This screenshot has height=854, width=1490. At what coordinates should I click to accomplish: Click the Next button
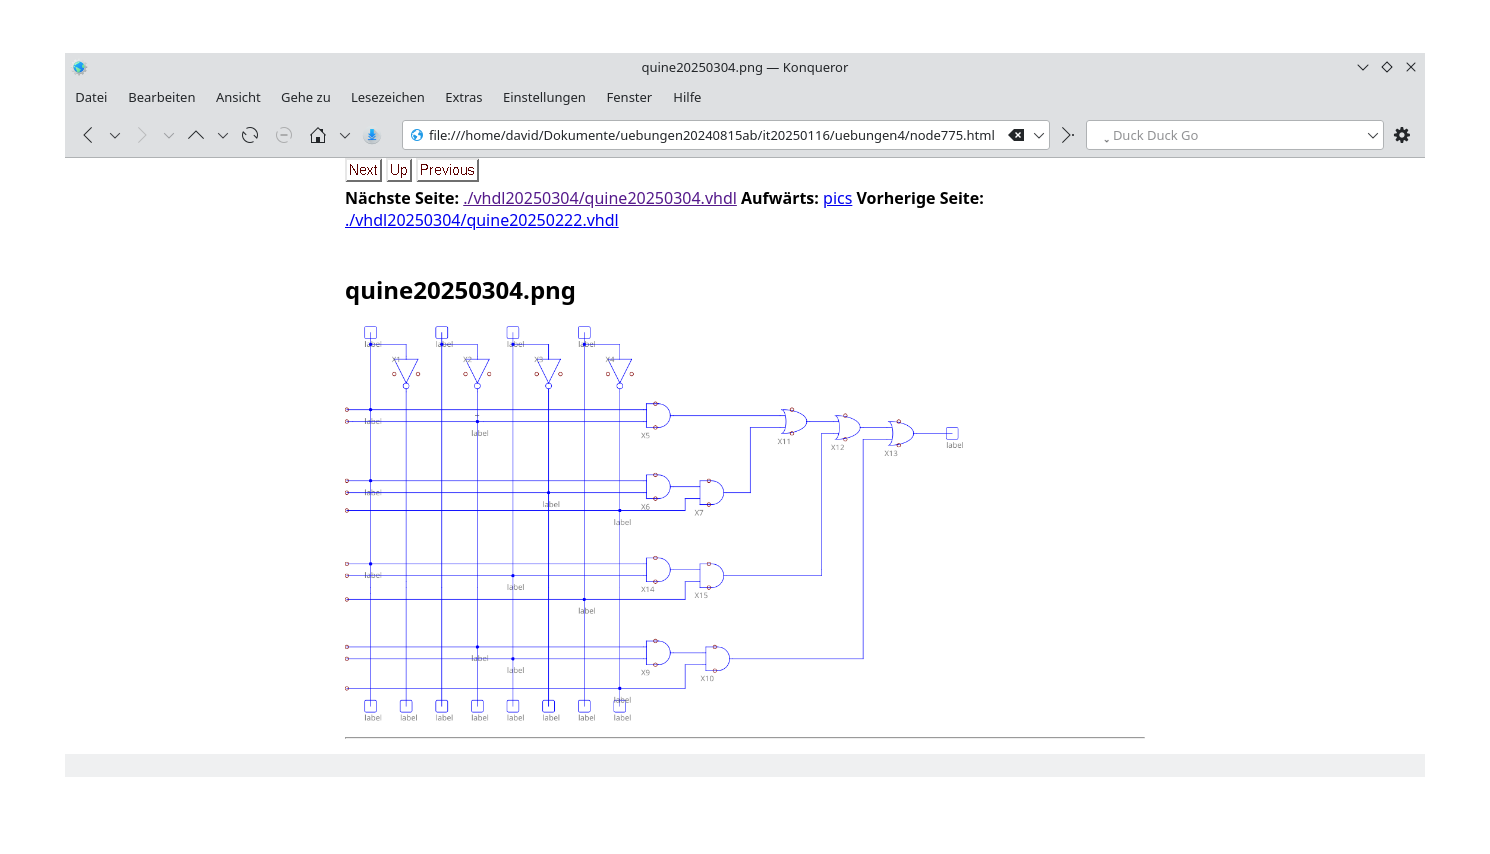[x=363, y=169]
